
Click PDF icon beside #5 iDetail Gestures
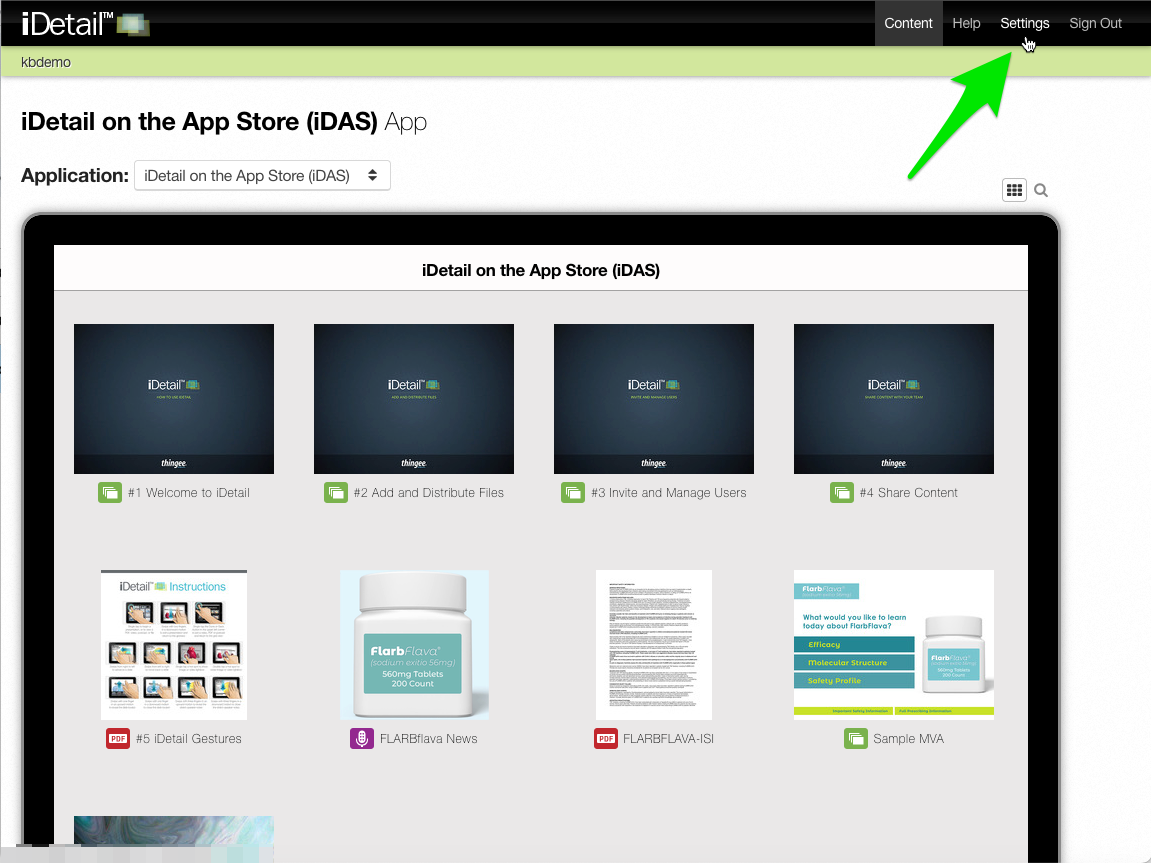117,738
